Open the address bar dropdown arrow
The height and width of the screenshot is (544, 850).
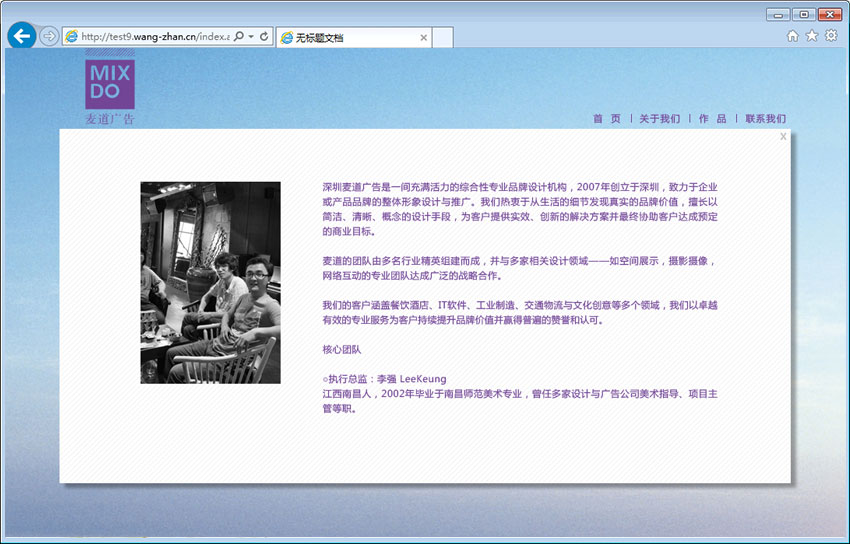[251, 36]
